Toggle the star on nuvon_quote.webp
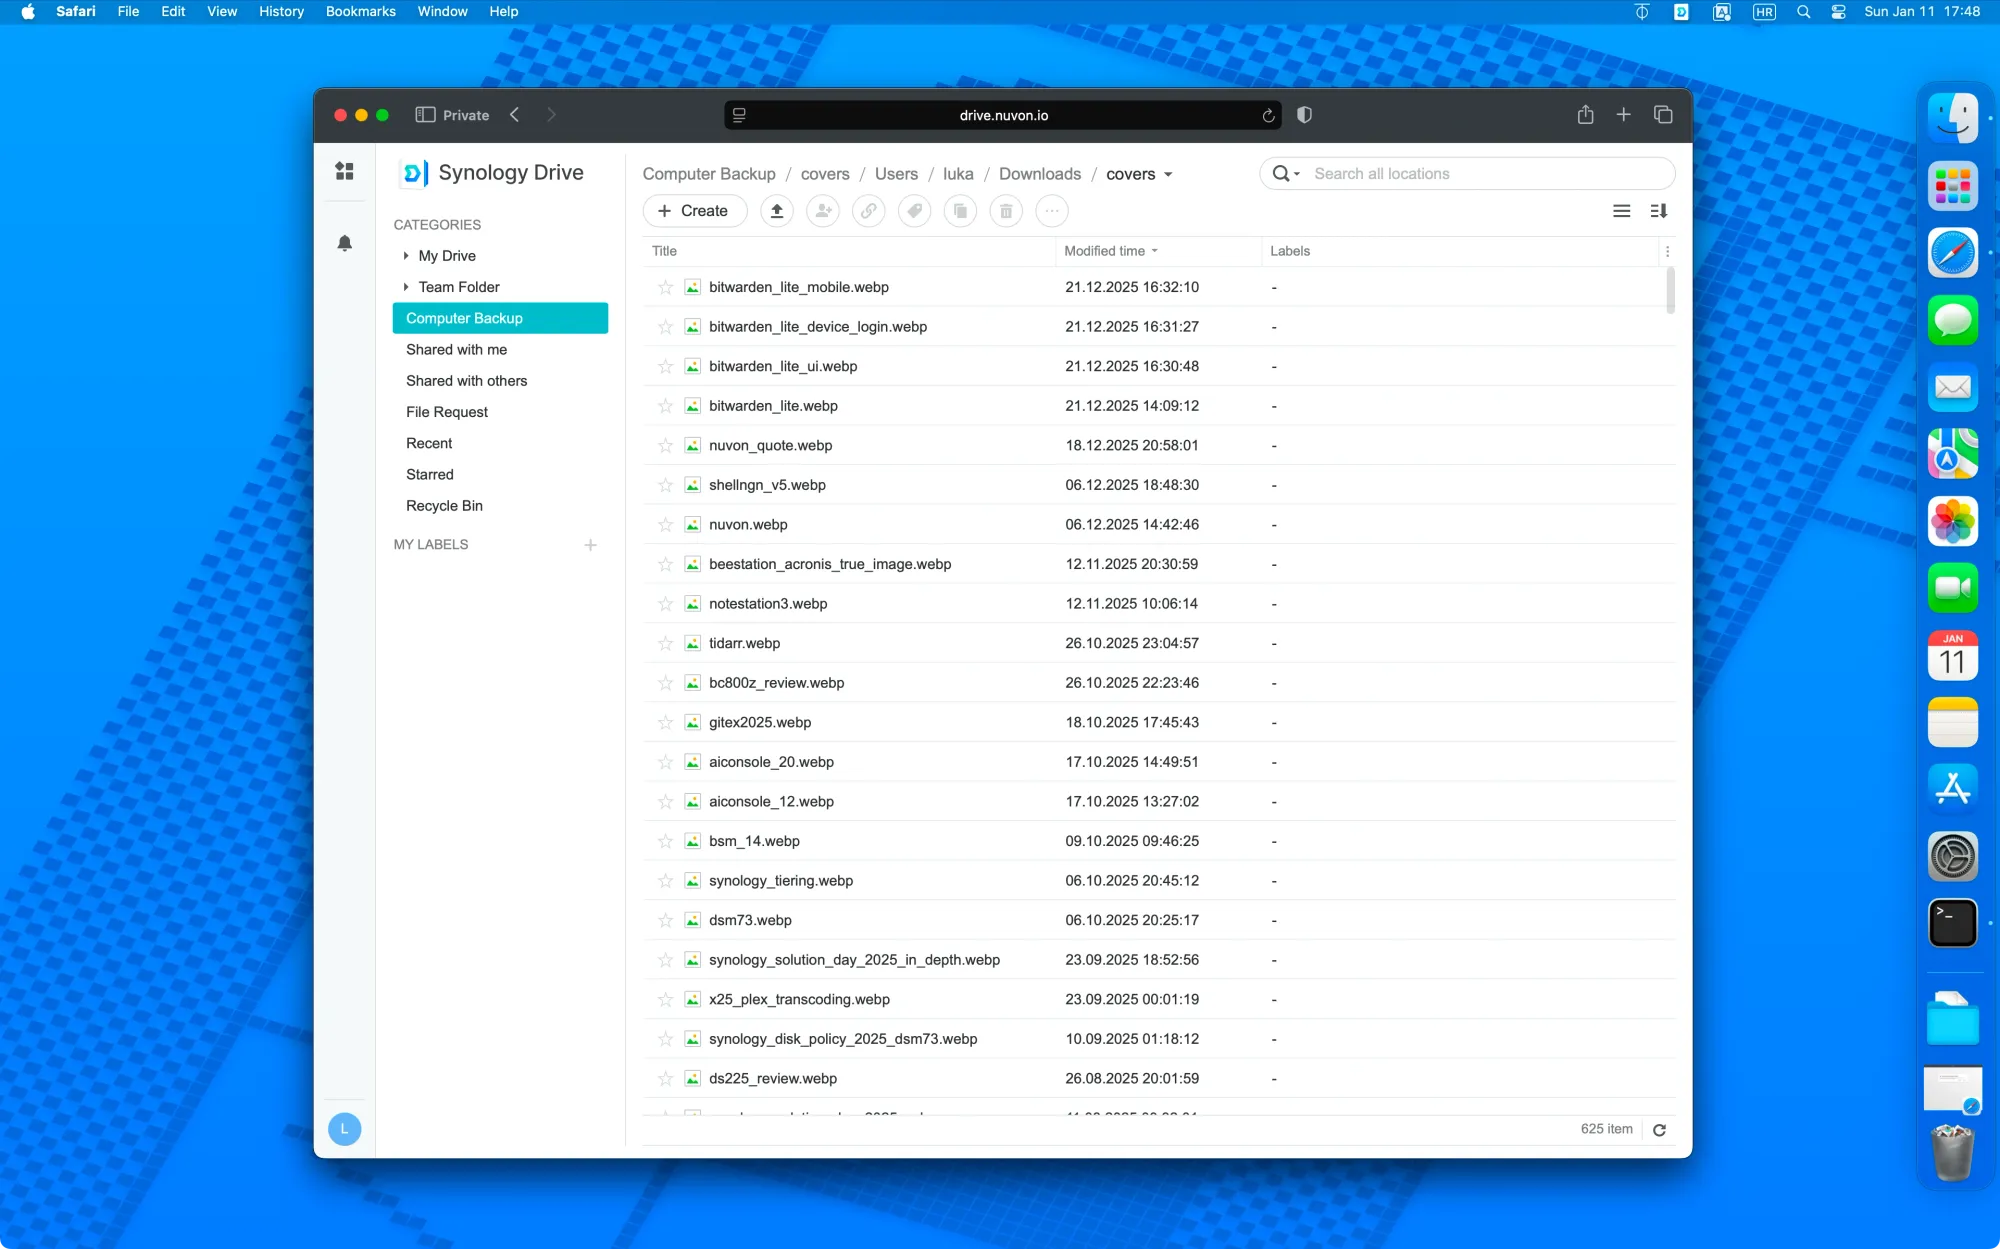Image resolution: width=2000 pixels, height=1249 pixels. coord(665,446)
